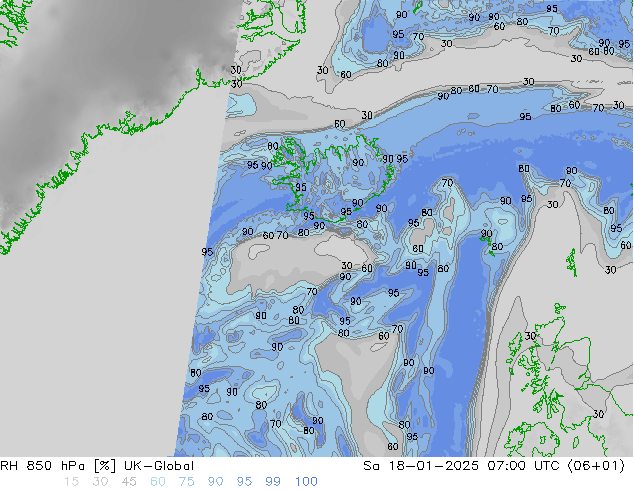
Task: Click legend value 30 in the bottom scale row
Action: 100,482
